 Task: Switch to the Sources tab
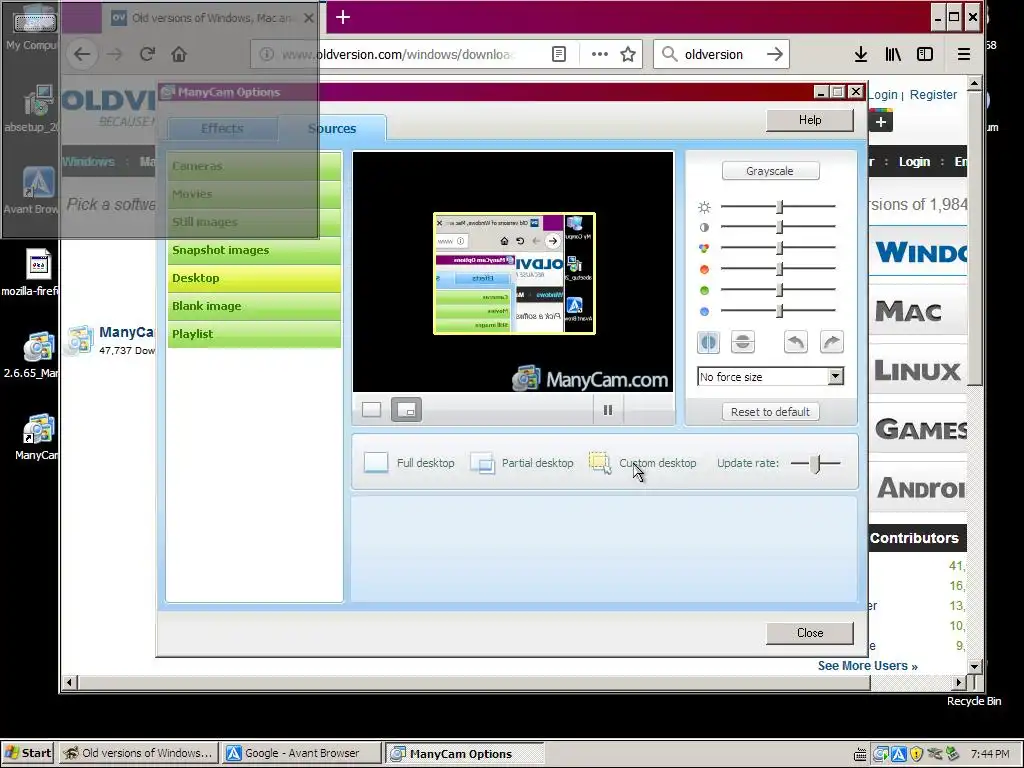point(332,129)
